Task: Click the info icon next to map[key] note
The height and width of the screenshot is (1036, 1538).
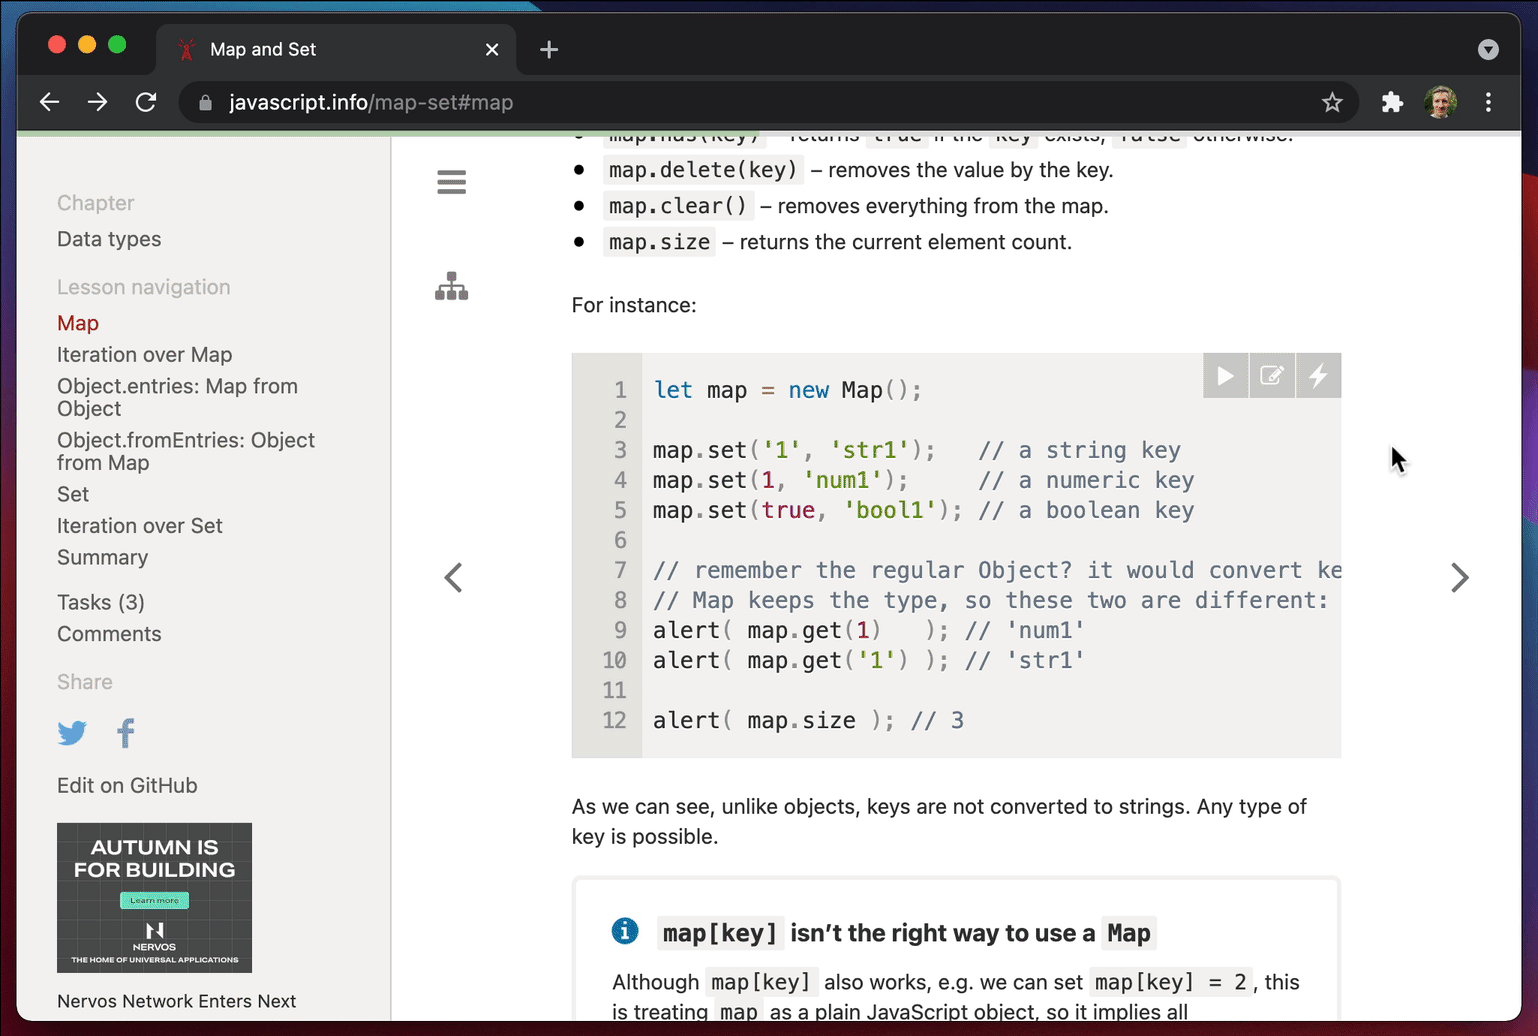Action: click(625, 930)
